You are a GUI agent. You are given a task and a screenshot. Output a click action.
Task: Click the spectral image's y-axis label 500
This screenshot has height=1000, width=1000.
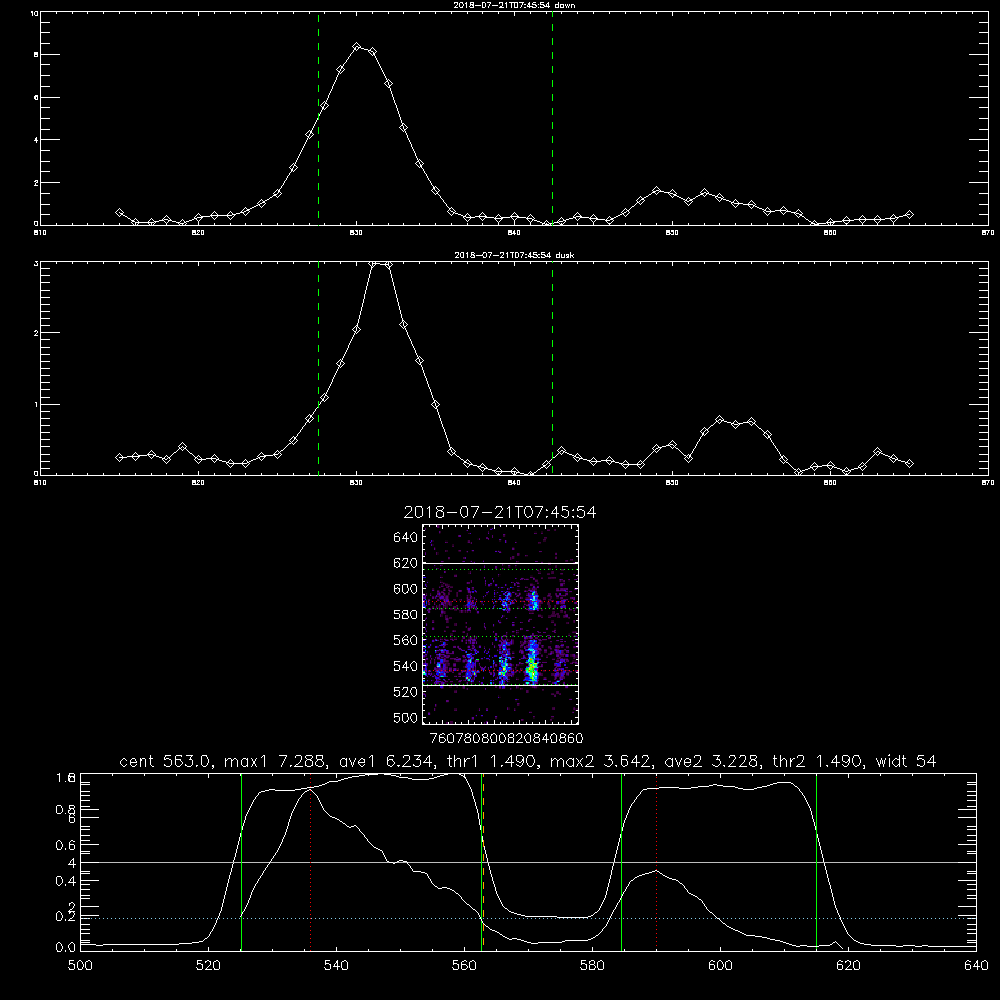[x=406, y=718]
